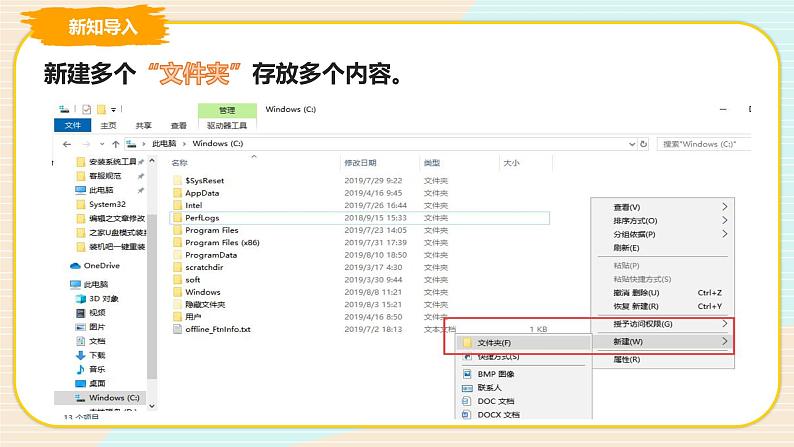The width and height of the screenshot is (794, 447).
Task: Click the Back navigation arrow
Action: pyautogui.click(x=67, y=144)
